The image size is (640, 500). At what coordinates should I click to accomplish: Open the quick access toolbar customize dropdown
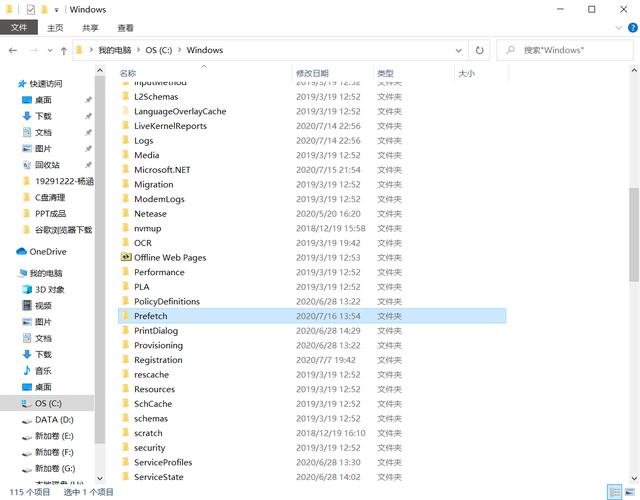[x=56, y=10]
